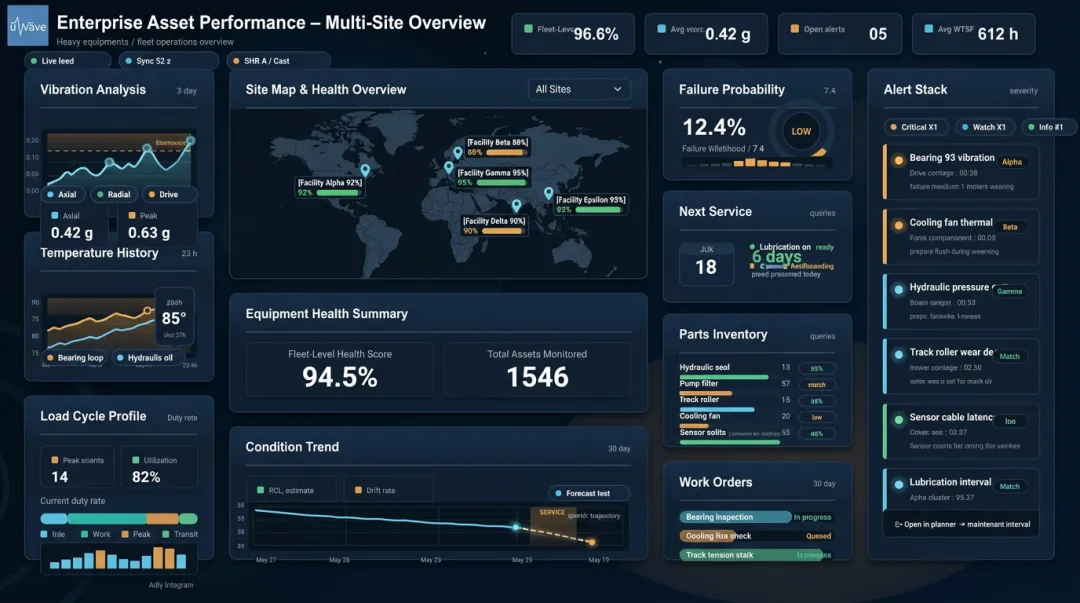
Task: Click the Open alerts KPI orange icon
Action: click(x=795, y=29)
